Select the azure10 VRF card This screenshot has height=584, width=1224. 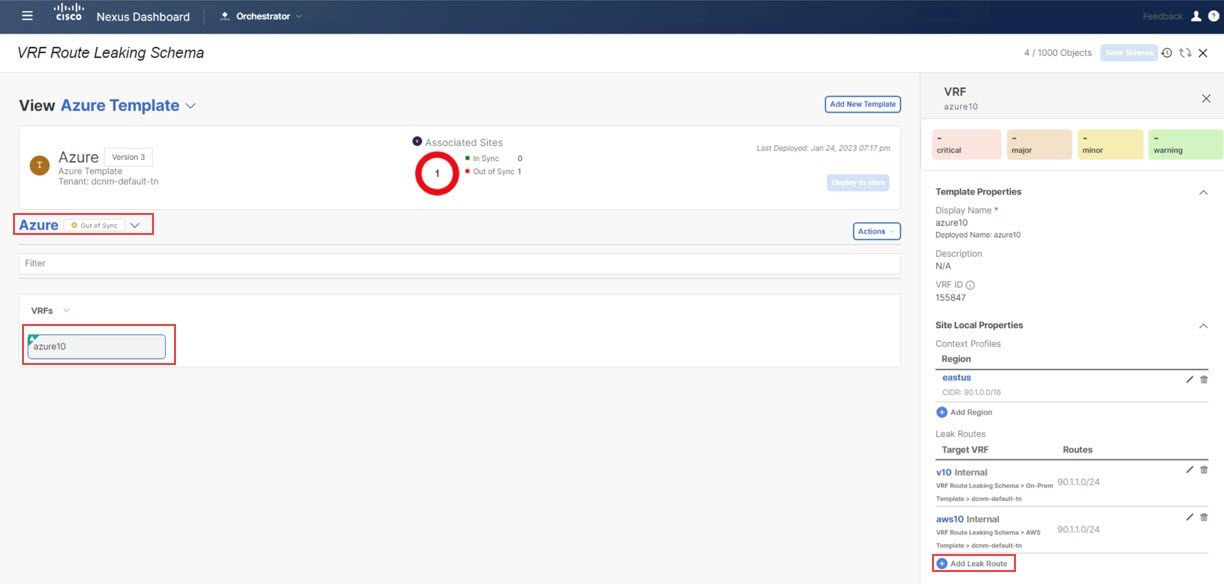pyautogui.click(x=96, y=346)
